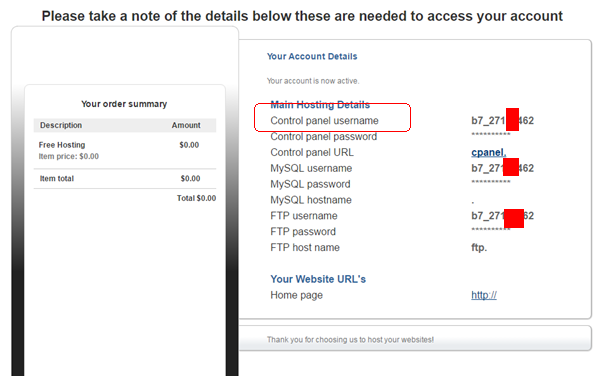Open the http:// home page link
The image size is (616, 376).
pyautogui.click(x=484, y=295)
